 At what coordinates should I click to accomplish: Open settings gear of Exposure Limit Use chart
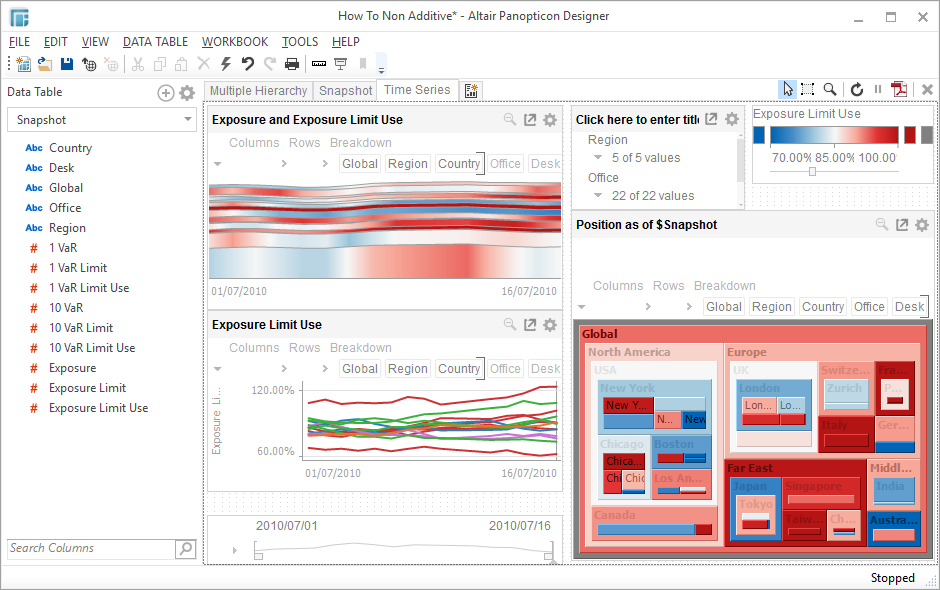[x=550, y=325]
